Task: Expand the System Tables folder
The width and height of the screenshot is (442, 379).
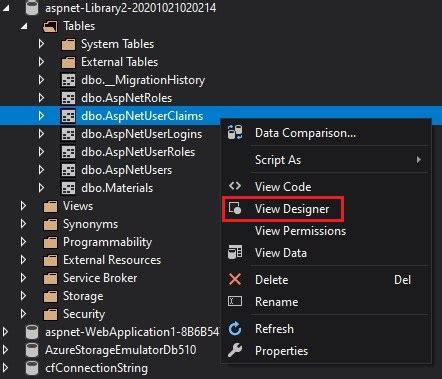Action: coord(41,44)
